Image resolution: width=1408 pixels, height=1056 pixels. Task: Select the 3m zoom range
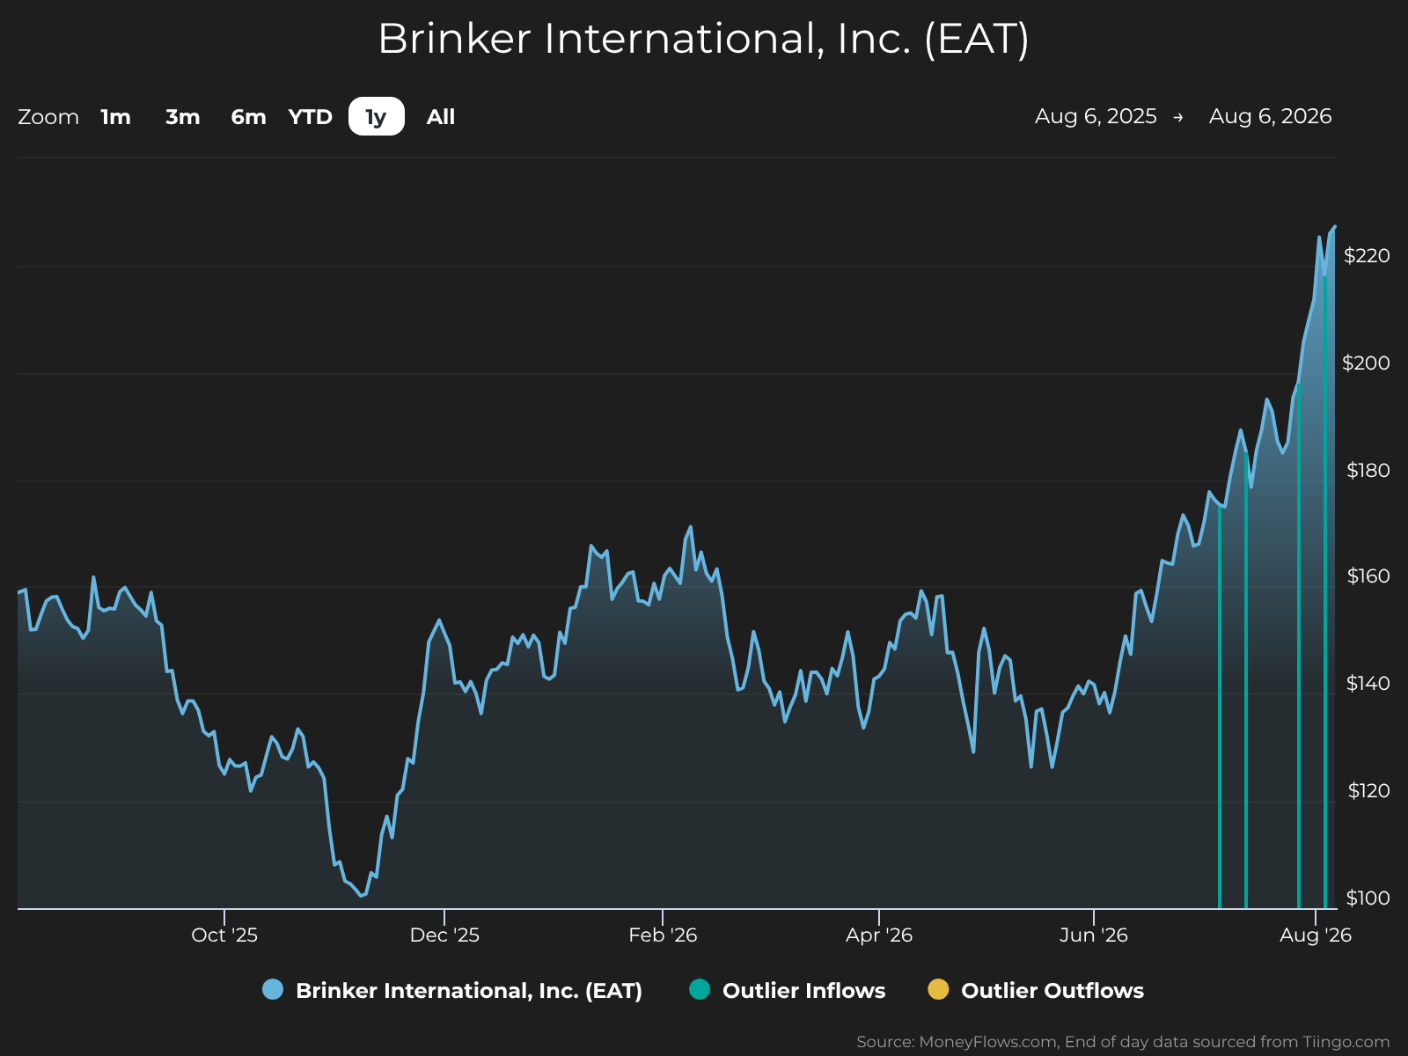[182, 117]
